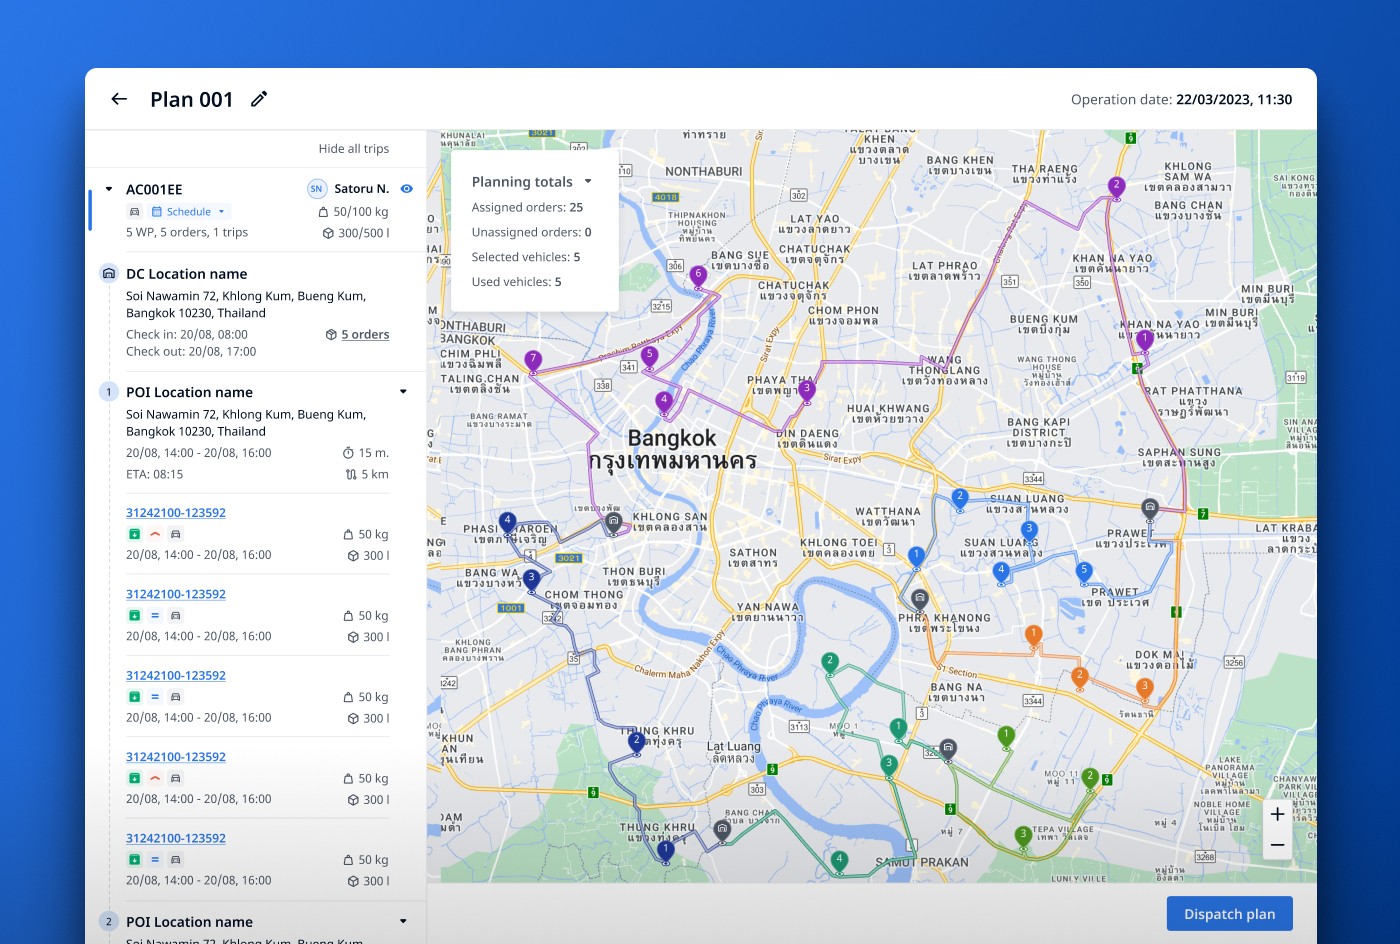This screenshot has height=944, width=1400.
Task: Select olive green marker 1 north of Moo 11
Action: (1006, 737)
